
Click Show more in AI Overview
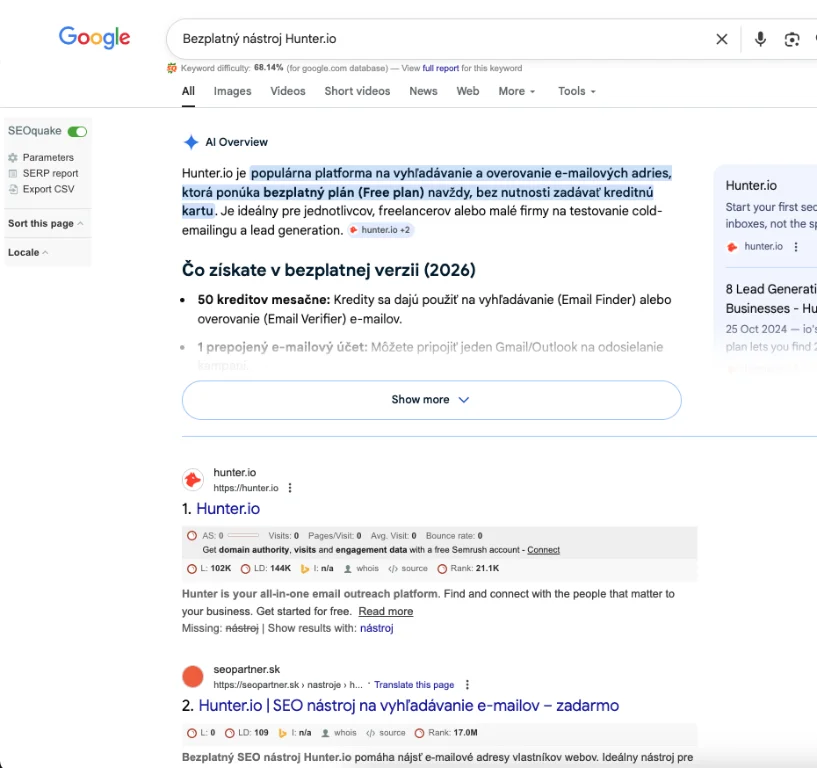tap(431, 399)
